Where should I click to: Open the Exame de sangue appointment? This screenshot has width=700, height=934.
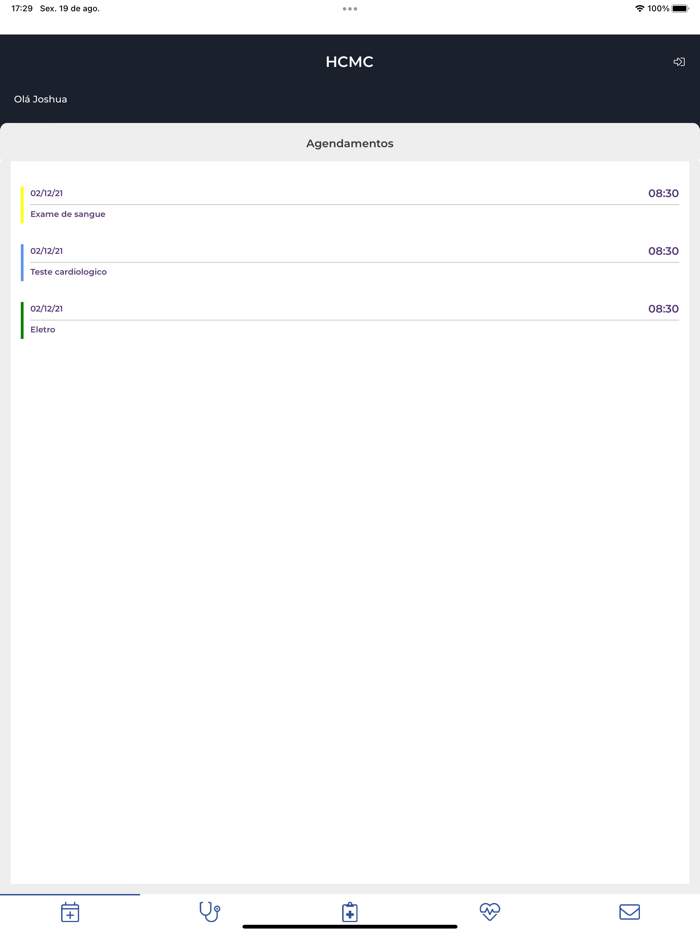(68, 214)
